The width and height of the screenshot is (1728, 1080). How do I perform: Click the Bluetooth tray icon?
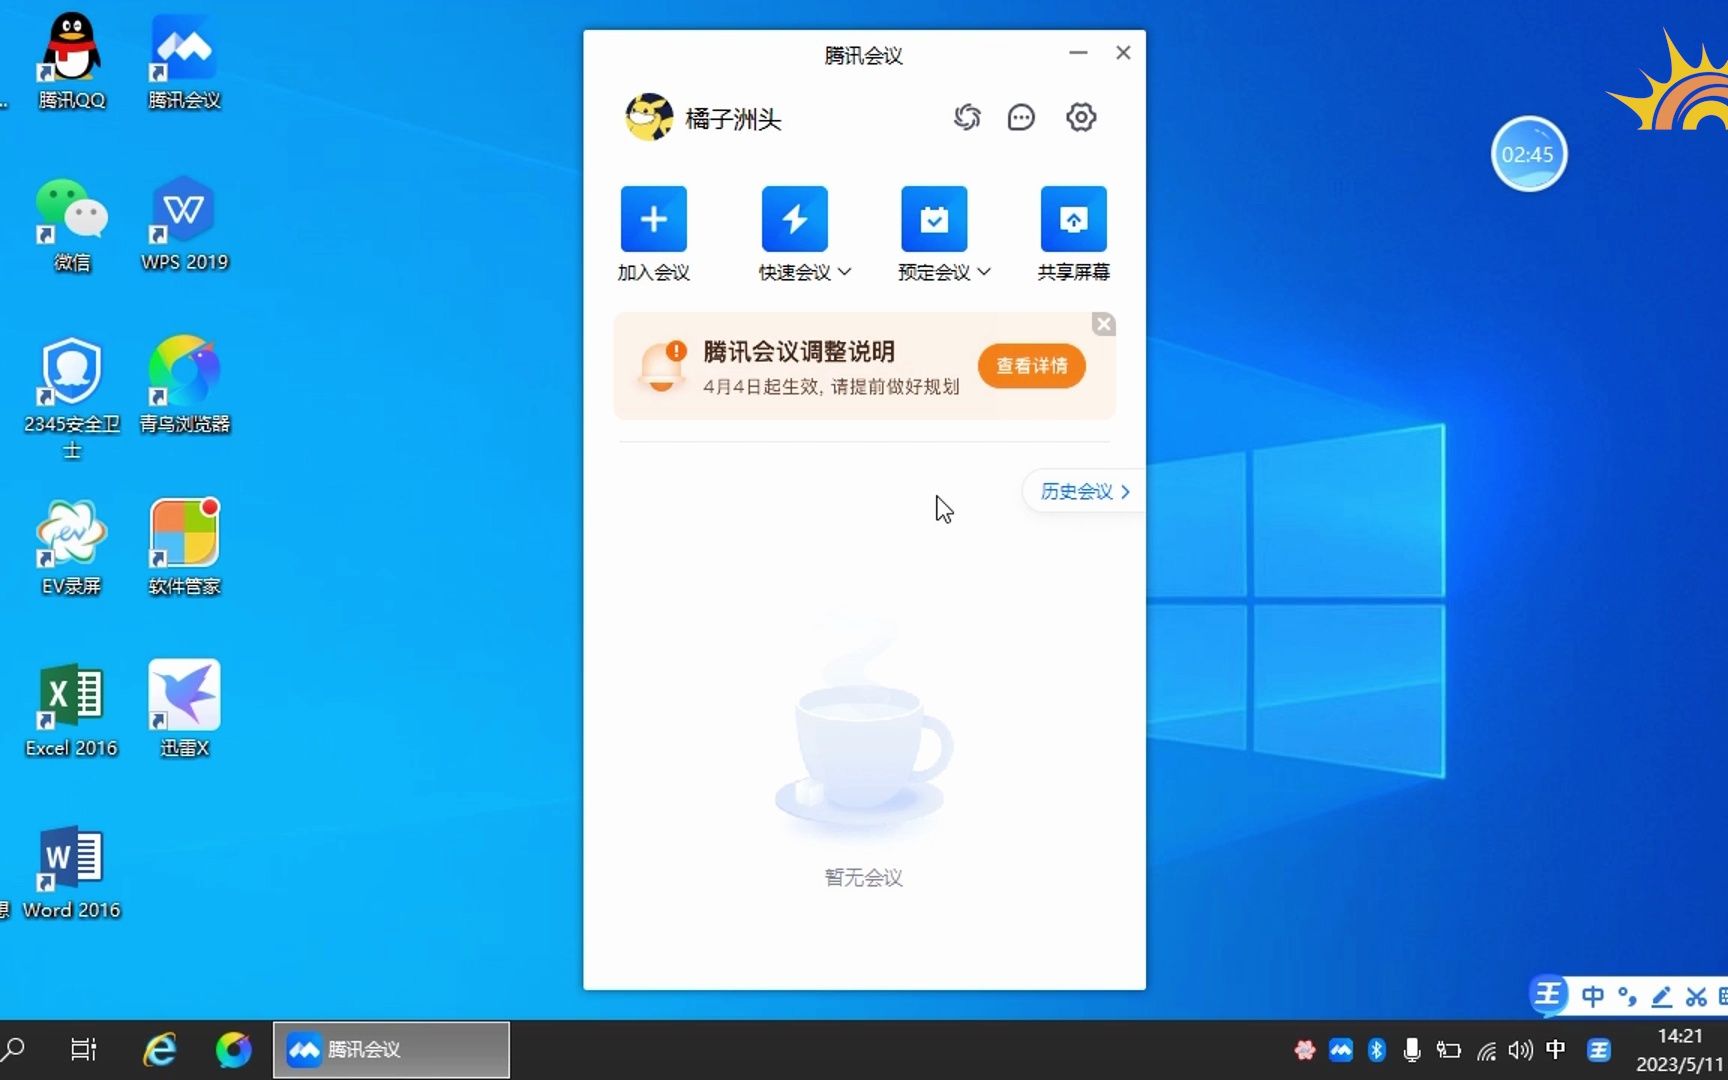pyautogui.click(x=1376, y=1050)
